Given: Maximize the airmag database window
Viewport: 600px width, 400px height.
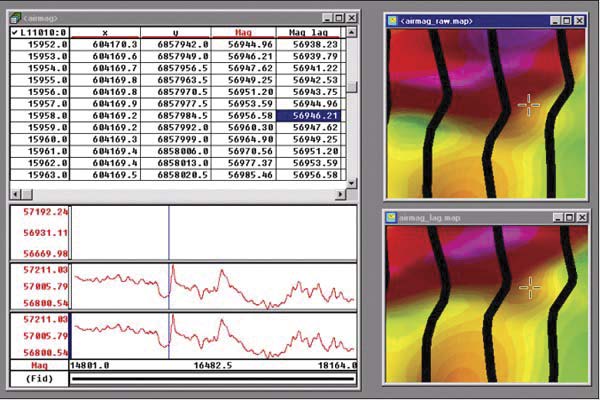Looking at the screenshot, I should click(x=339, y=18).
